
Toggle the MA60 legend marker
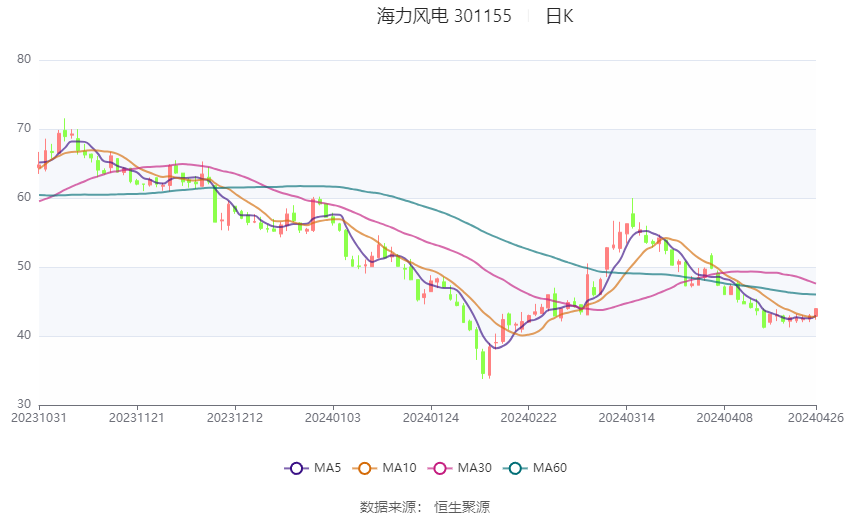pos(516,468)
